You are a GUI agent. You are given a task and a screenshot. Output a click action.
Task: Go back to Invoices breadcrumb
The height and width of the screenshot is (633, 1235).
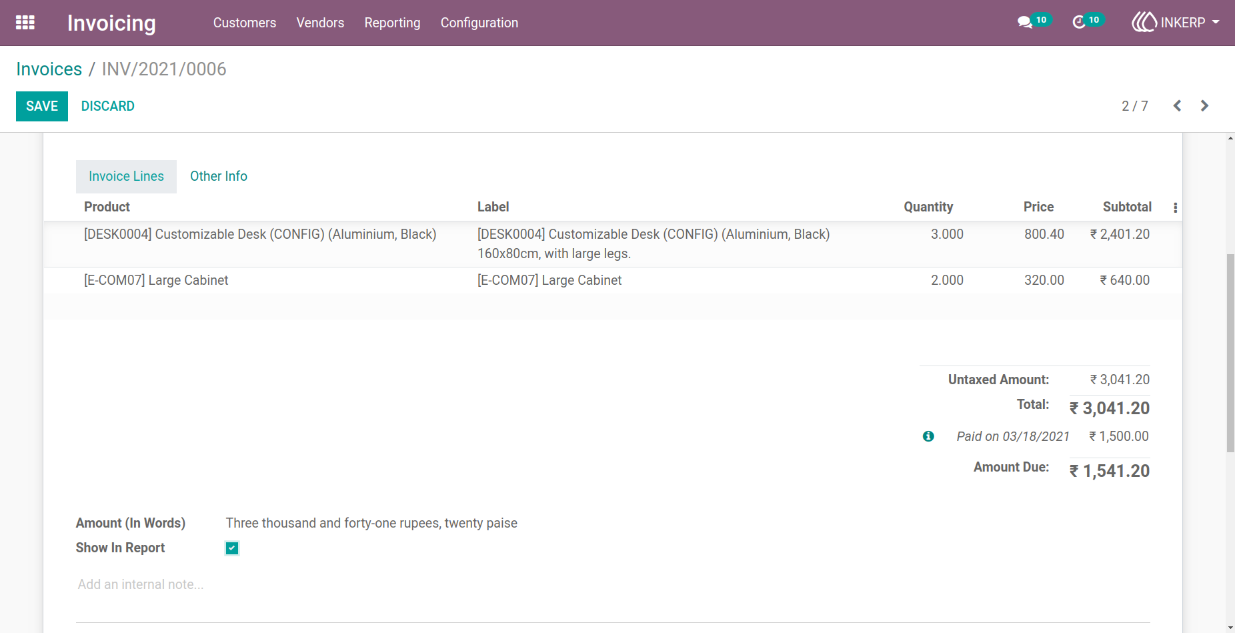click(x=49, y=69)
